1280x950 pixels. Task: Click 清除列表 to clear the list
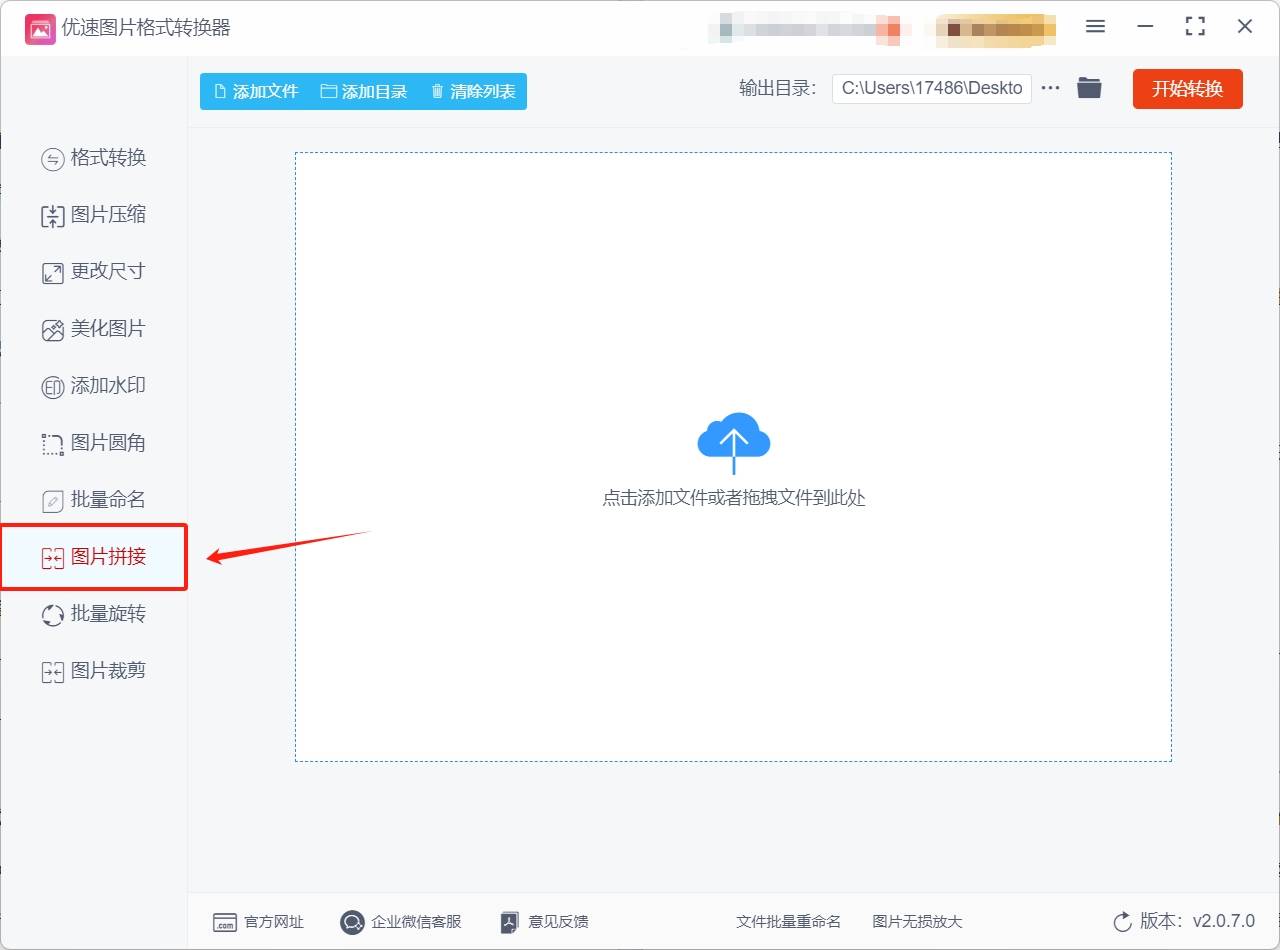coord(473,91)
